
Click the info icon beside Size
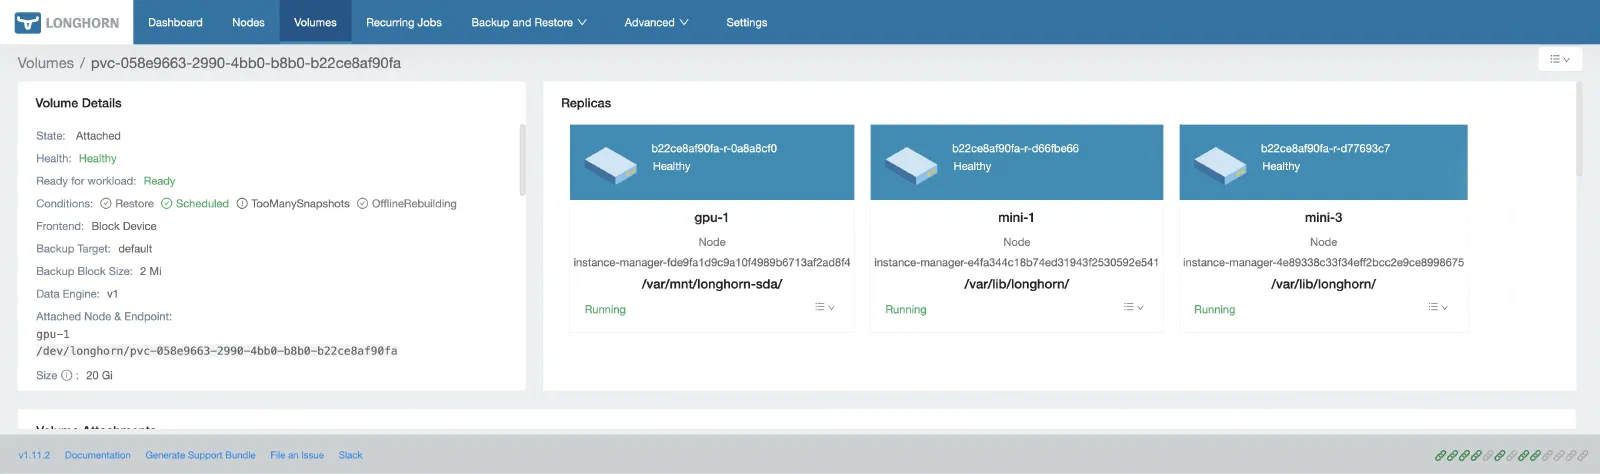click(x=67, y=376)
